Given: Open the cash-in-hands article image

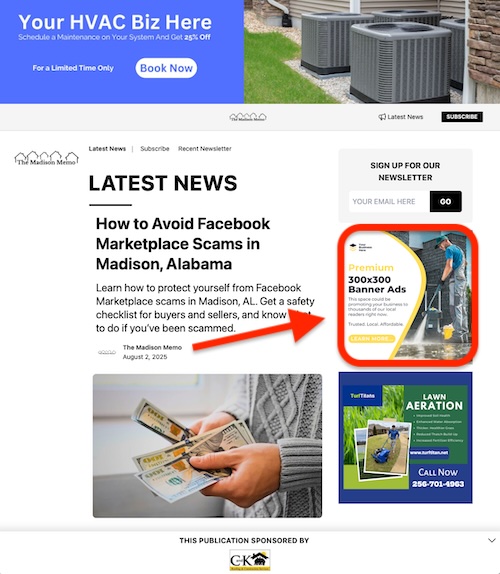Looking at the screenshot, I should [x=208, y=446].
